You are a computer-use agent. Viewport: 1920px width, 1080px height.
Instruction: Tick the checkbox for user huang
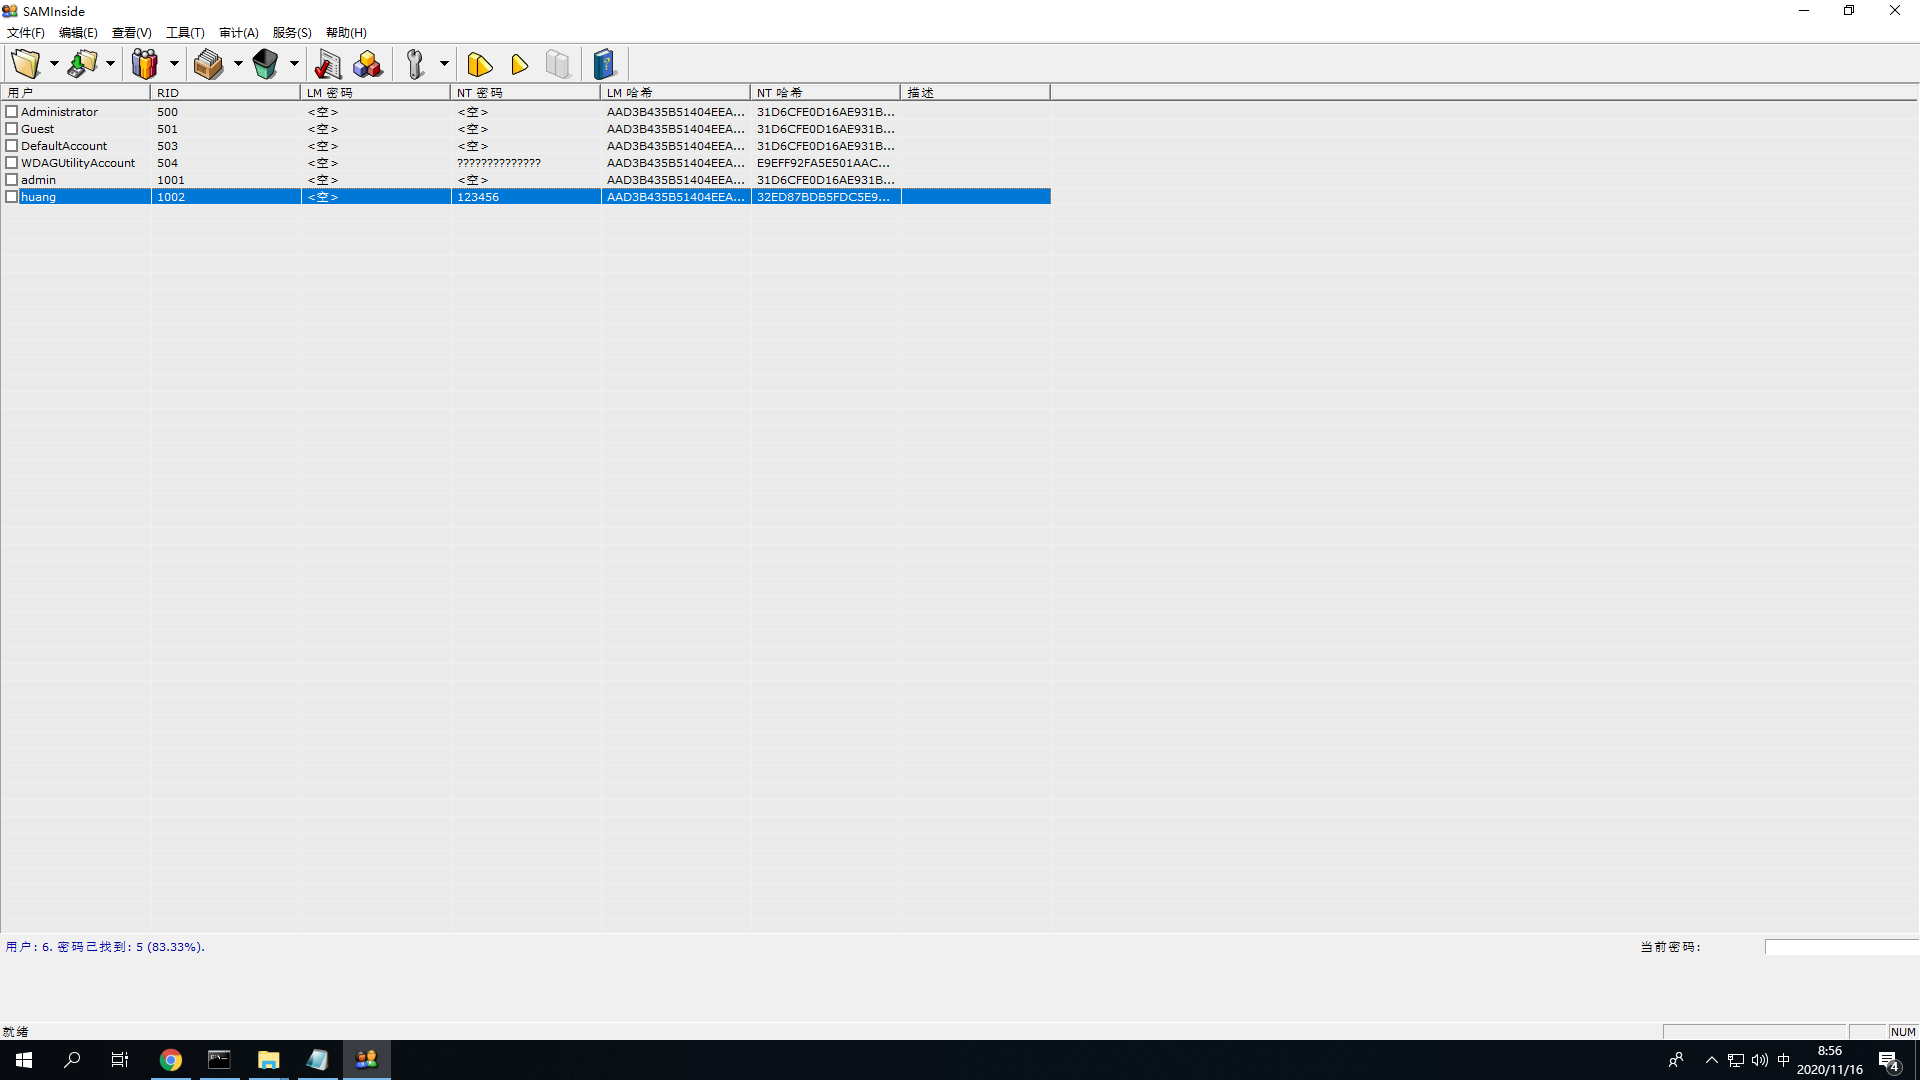12,197
